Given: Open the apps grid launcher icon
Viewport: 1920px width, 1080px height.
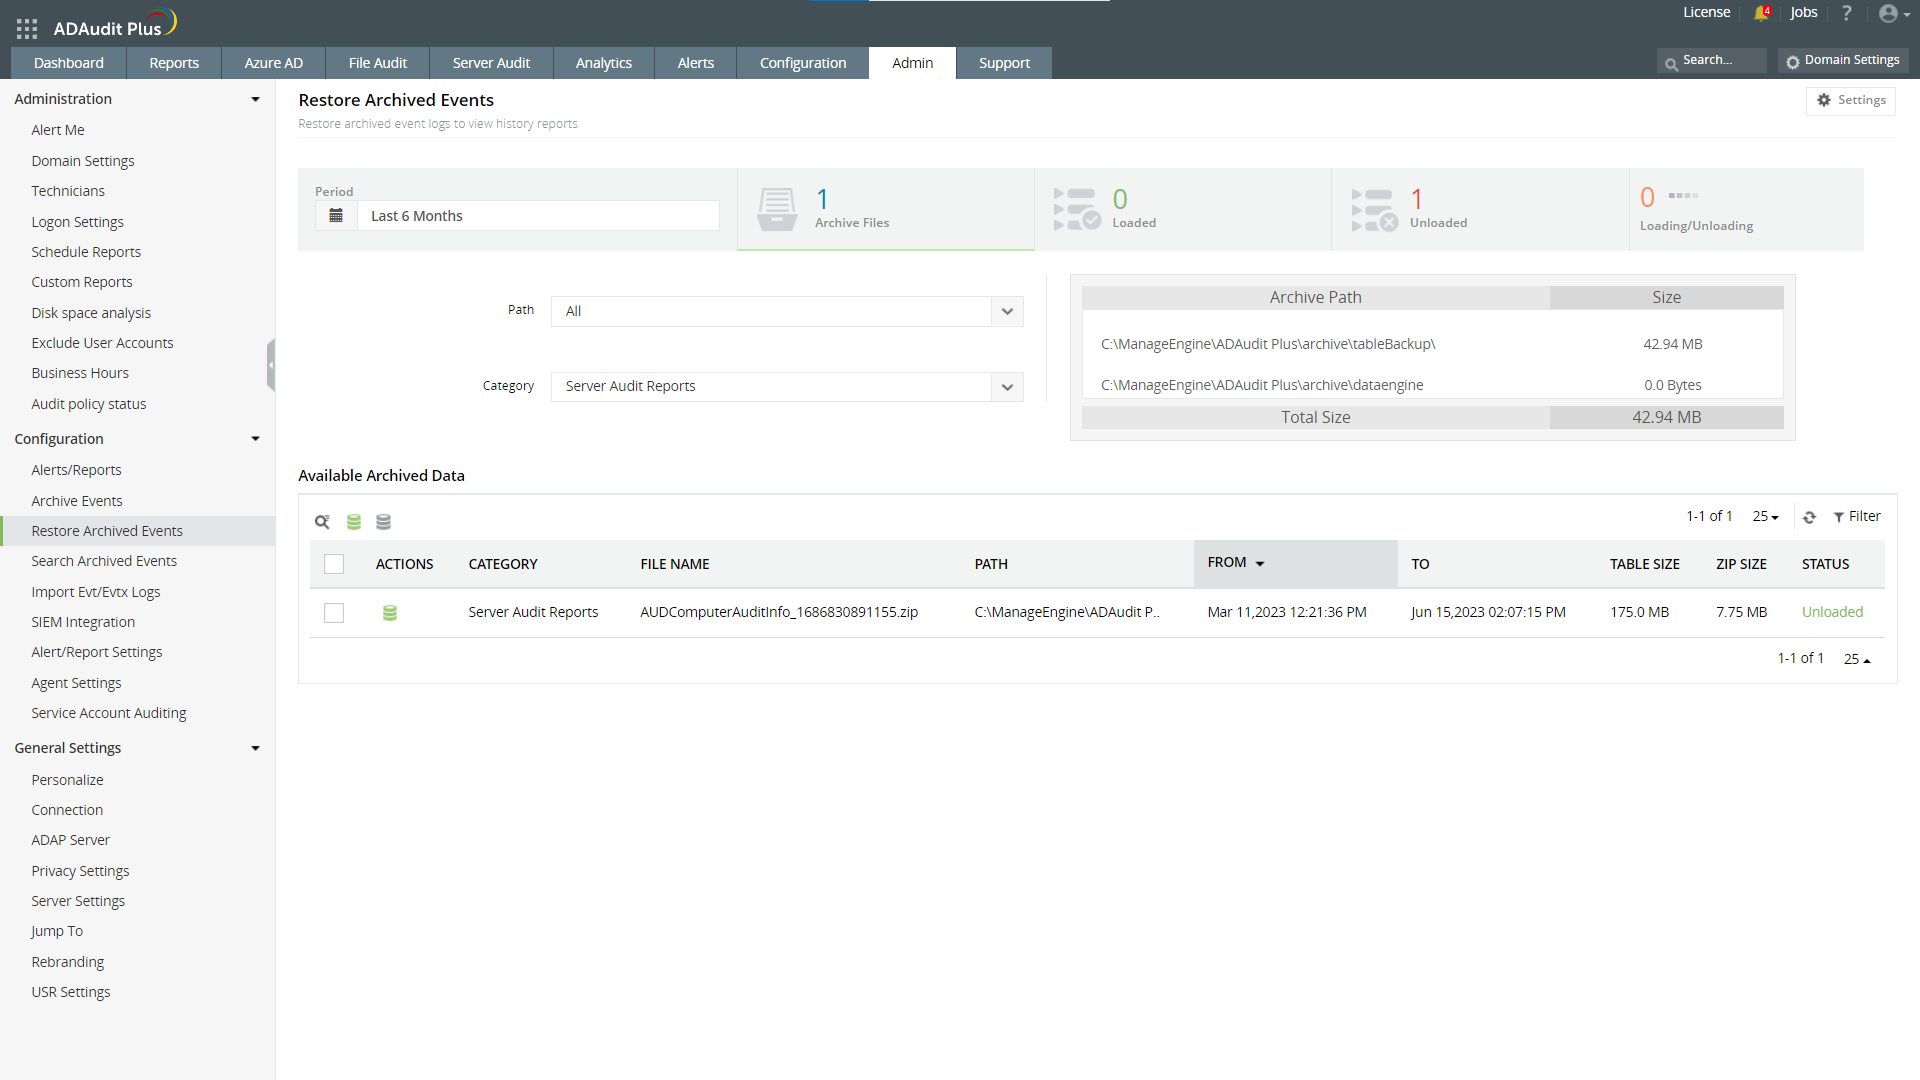Looking at the screenshot, I should [x=27, y=28].
